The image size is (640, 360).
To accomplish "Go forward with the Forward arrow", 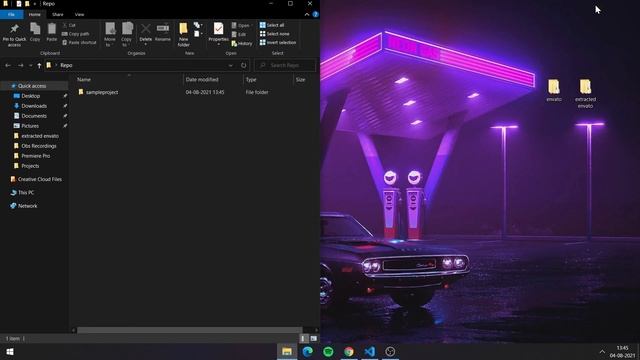I will 20,65.
